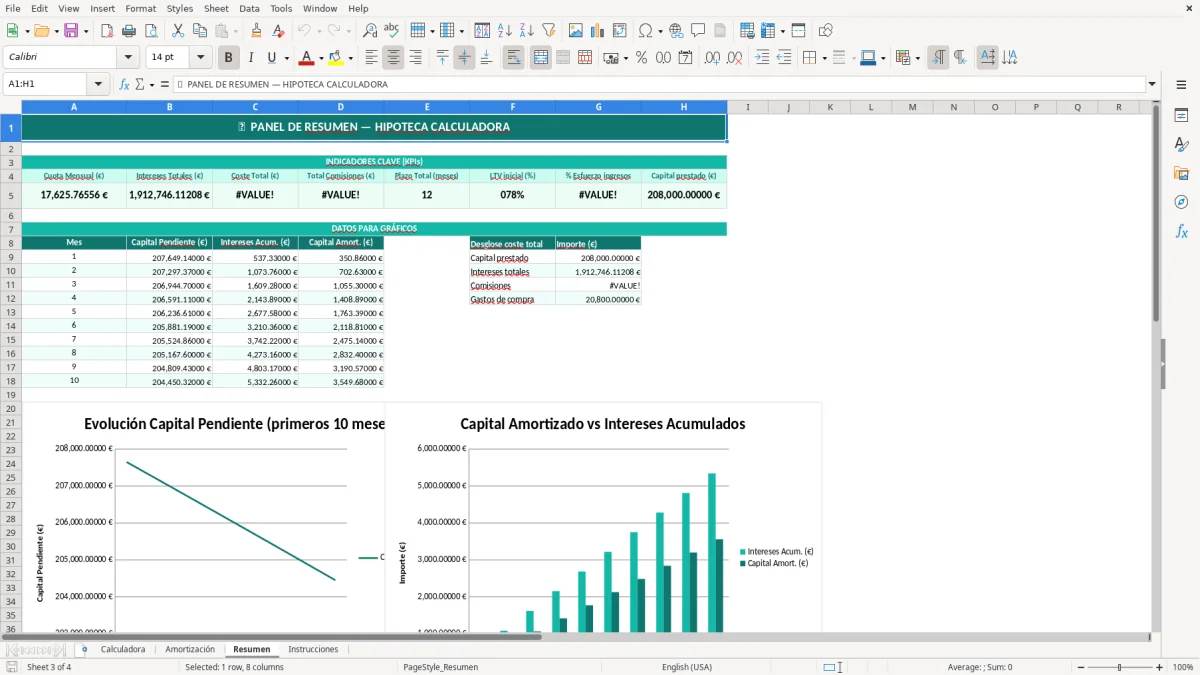Viewport: 1200px width, 675px height.
Task: Toggle Bold formatting
Action: 229,58
